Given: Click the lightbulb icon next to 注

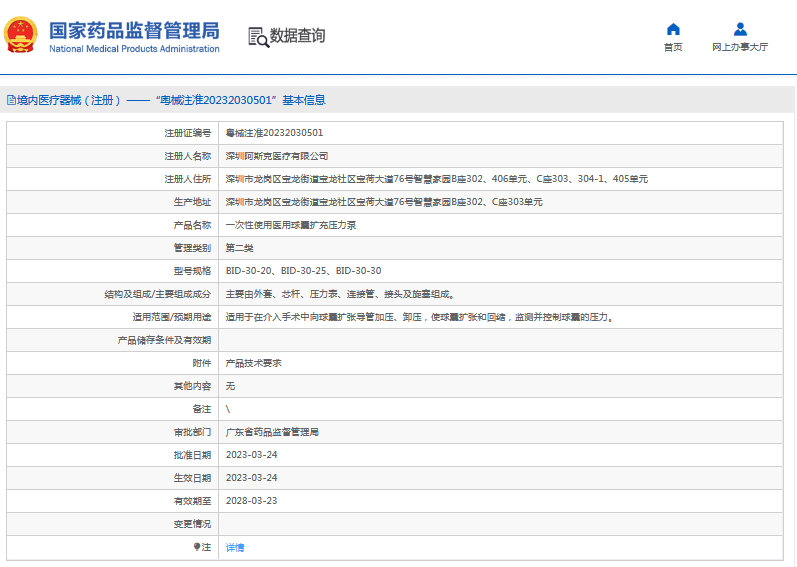Looking at the screenshot, I should coord(197,547).
